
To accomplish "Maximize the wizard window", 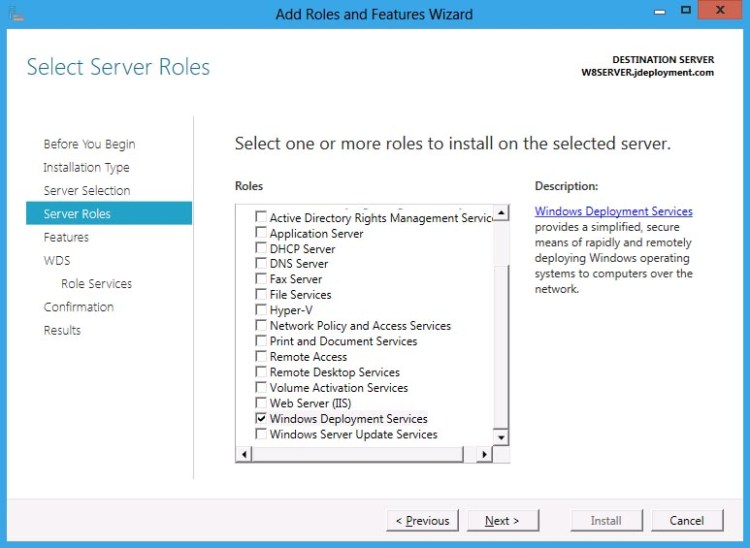I will click(x=686, y=11).
